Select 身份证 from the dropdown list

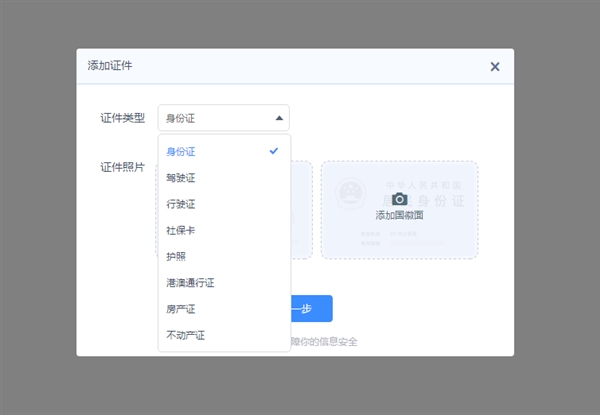tap(182, 152)
